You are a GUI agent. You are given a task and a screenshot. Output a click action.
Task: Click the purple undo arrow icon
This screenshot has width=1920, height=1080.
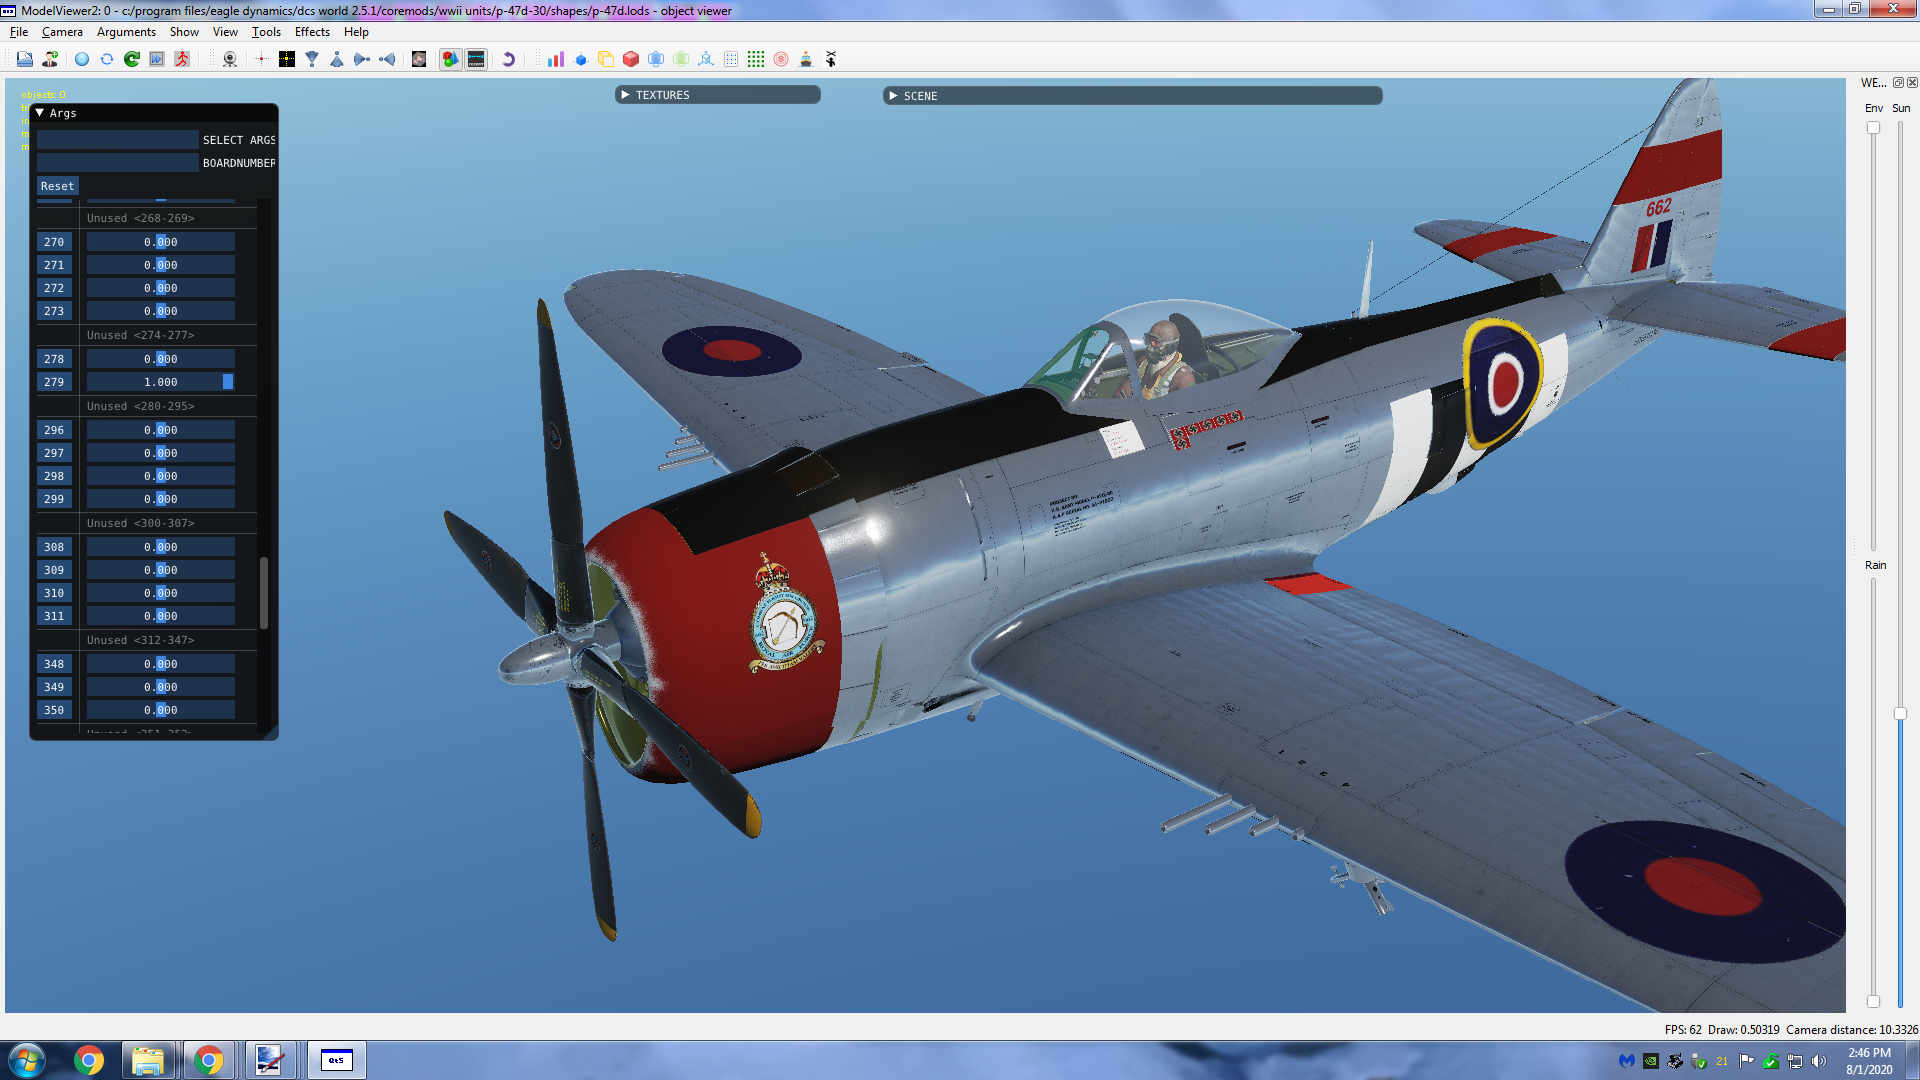[508, 59]
